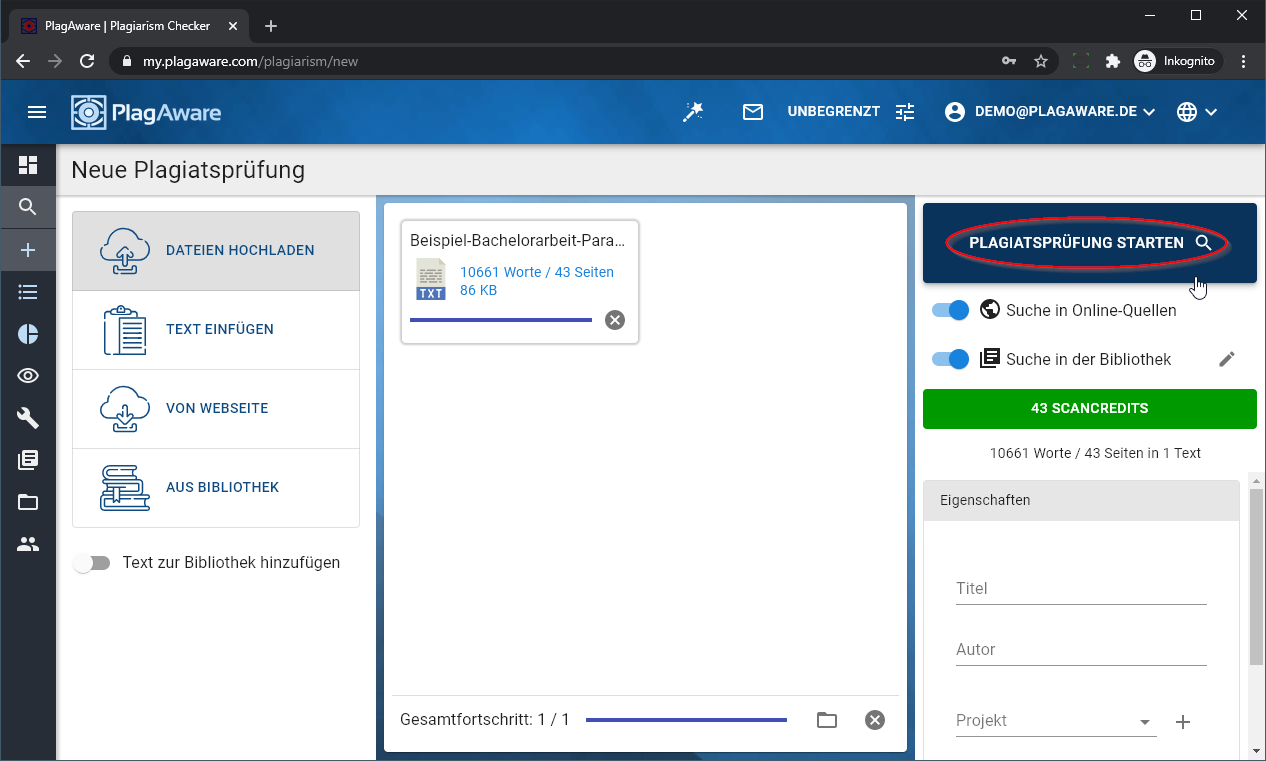Go back in browser
This screenshot has width=1266, height=761.
tap(23, 61)
